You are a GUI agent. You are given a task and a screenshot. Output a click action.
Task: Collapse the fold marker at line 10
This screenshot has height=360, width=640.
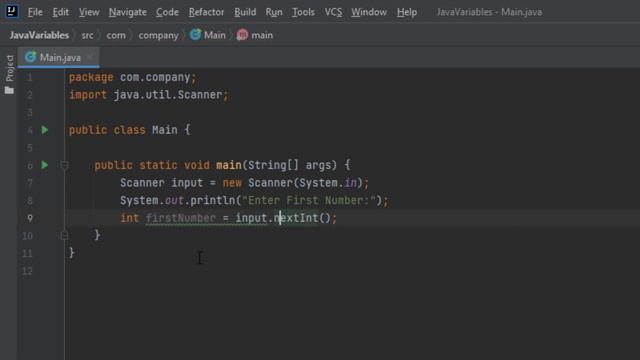tap(64, 236)
